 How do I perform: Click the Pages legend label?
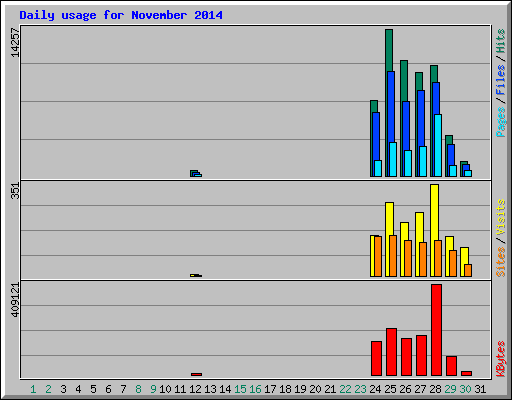[x=501, y=122]
